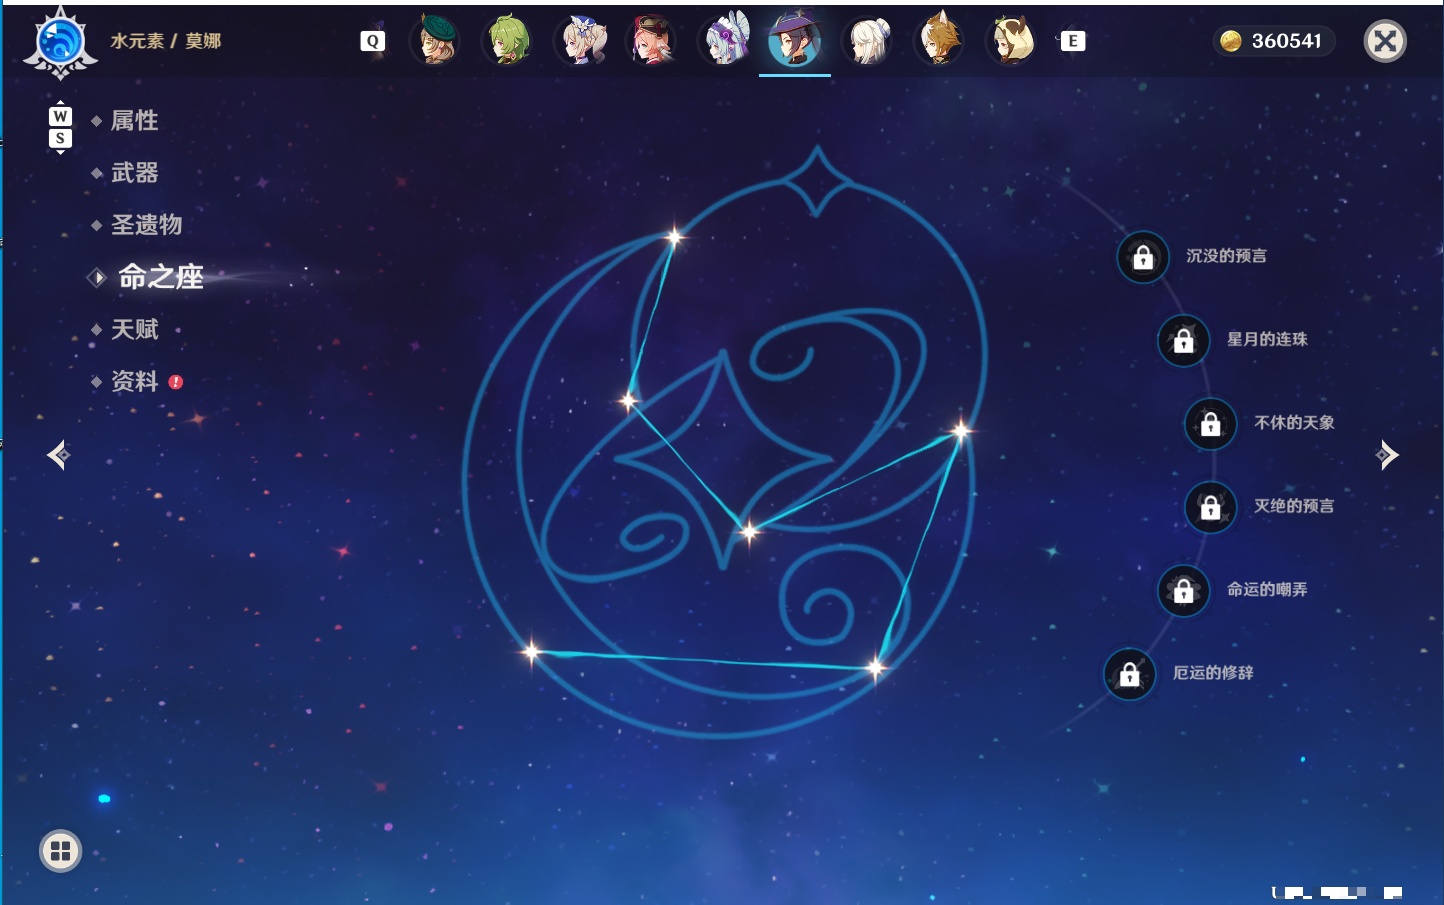Open the 圣遗物 artifacts menu
This screenshot has height=905, width=1444.
[146, 225]
